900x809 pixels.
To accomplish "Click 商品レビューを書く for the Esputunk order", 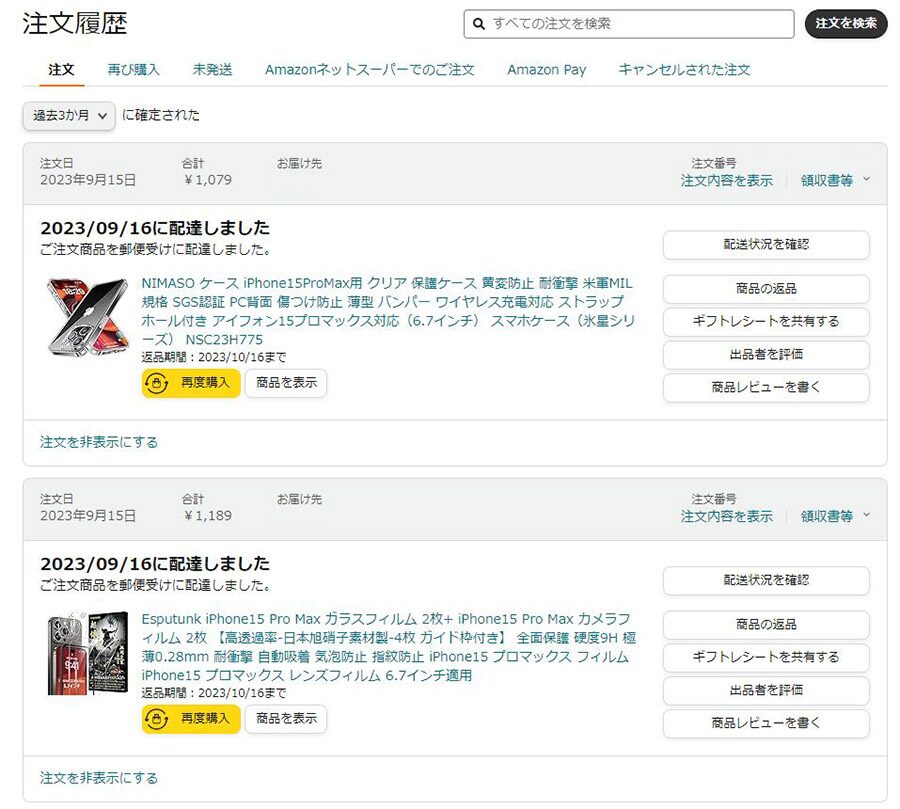I will [x=766, y=723].
